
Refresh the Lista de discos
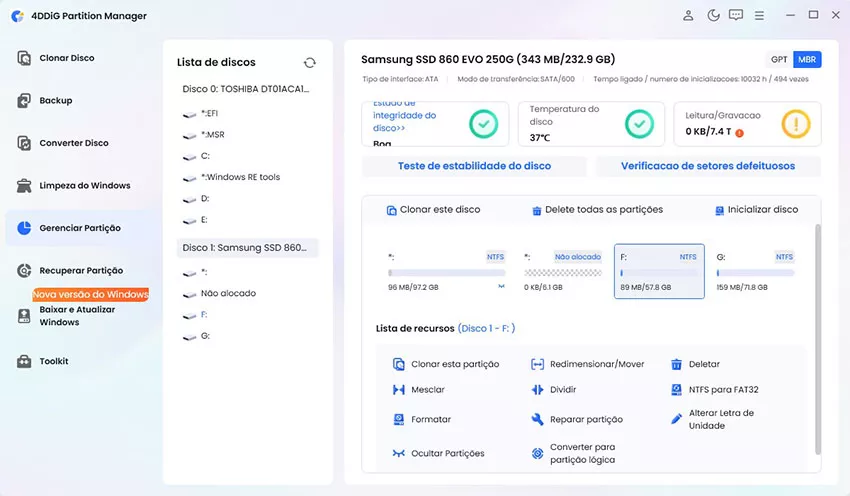click(x=310, y=63)
